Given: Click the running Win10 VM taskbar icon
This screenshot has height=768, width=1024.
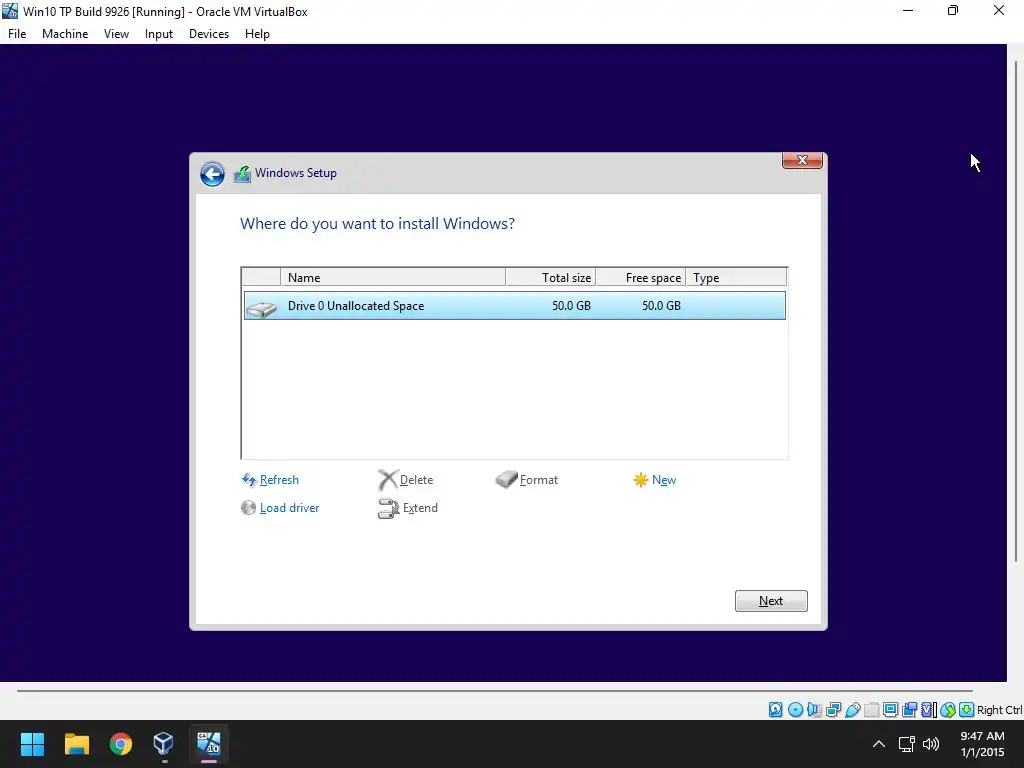Looking at the screenshot, I should point(209,744).
